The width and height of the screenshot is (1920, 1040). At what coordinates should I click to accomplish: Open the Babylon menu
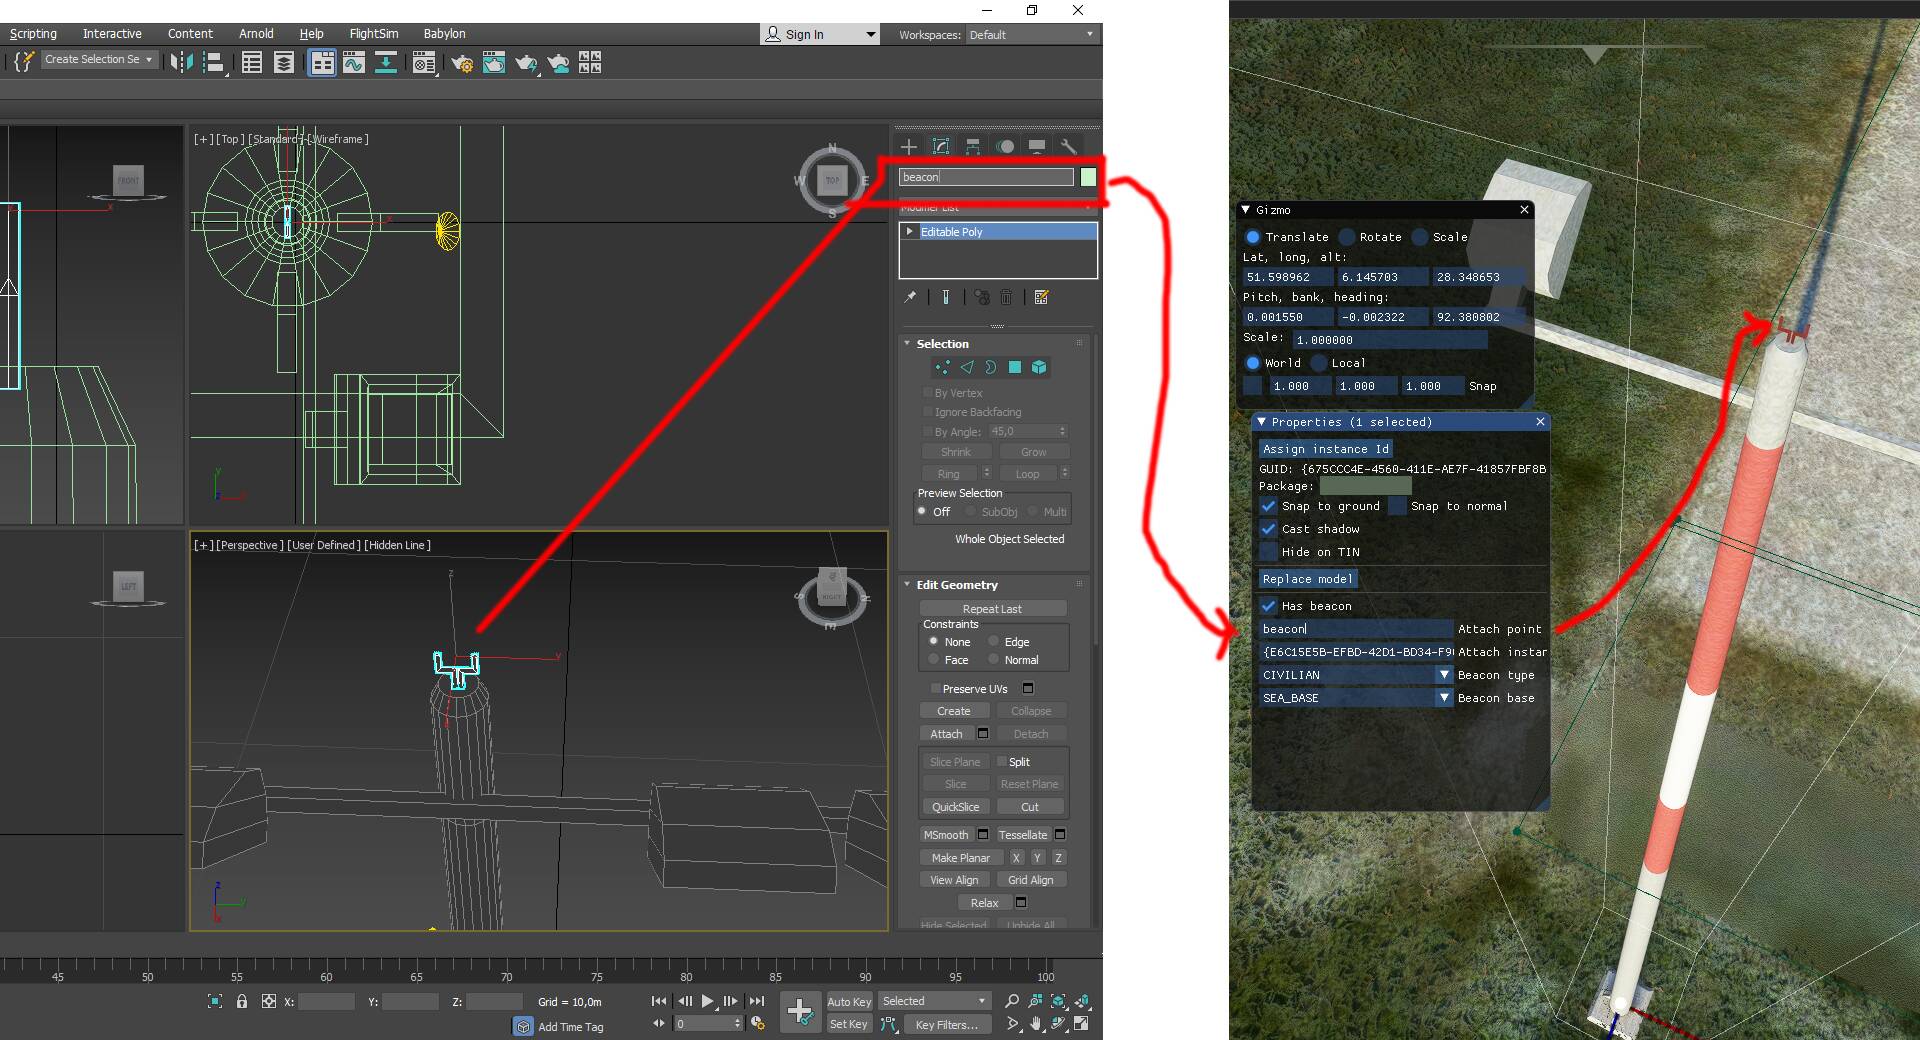[444, 34]
